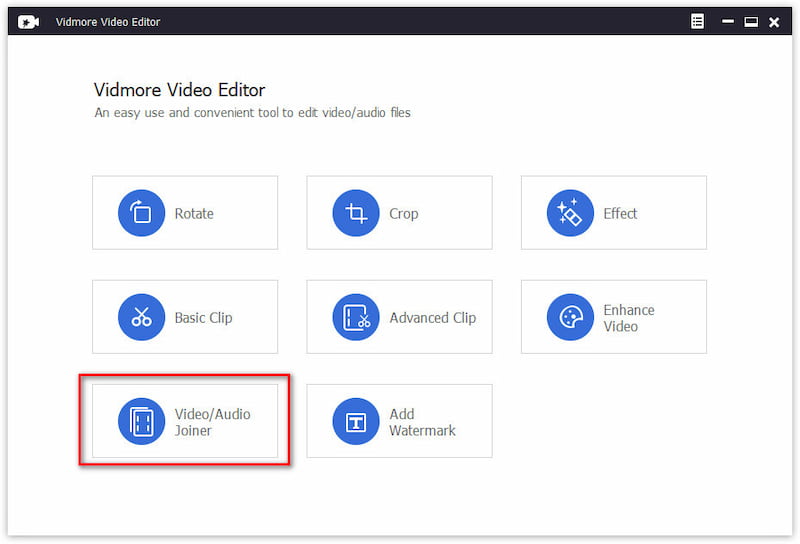Click the Advanced Clip icon
Viewport: 800px width, 544px height.
point(356,317)
